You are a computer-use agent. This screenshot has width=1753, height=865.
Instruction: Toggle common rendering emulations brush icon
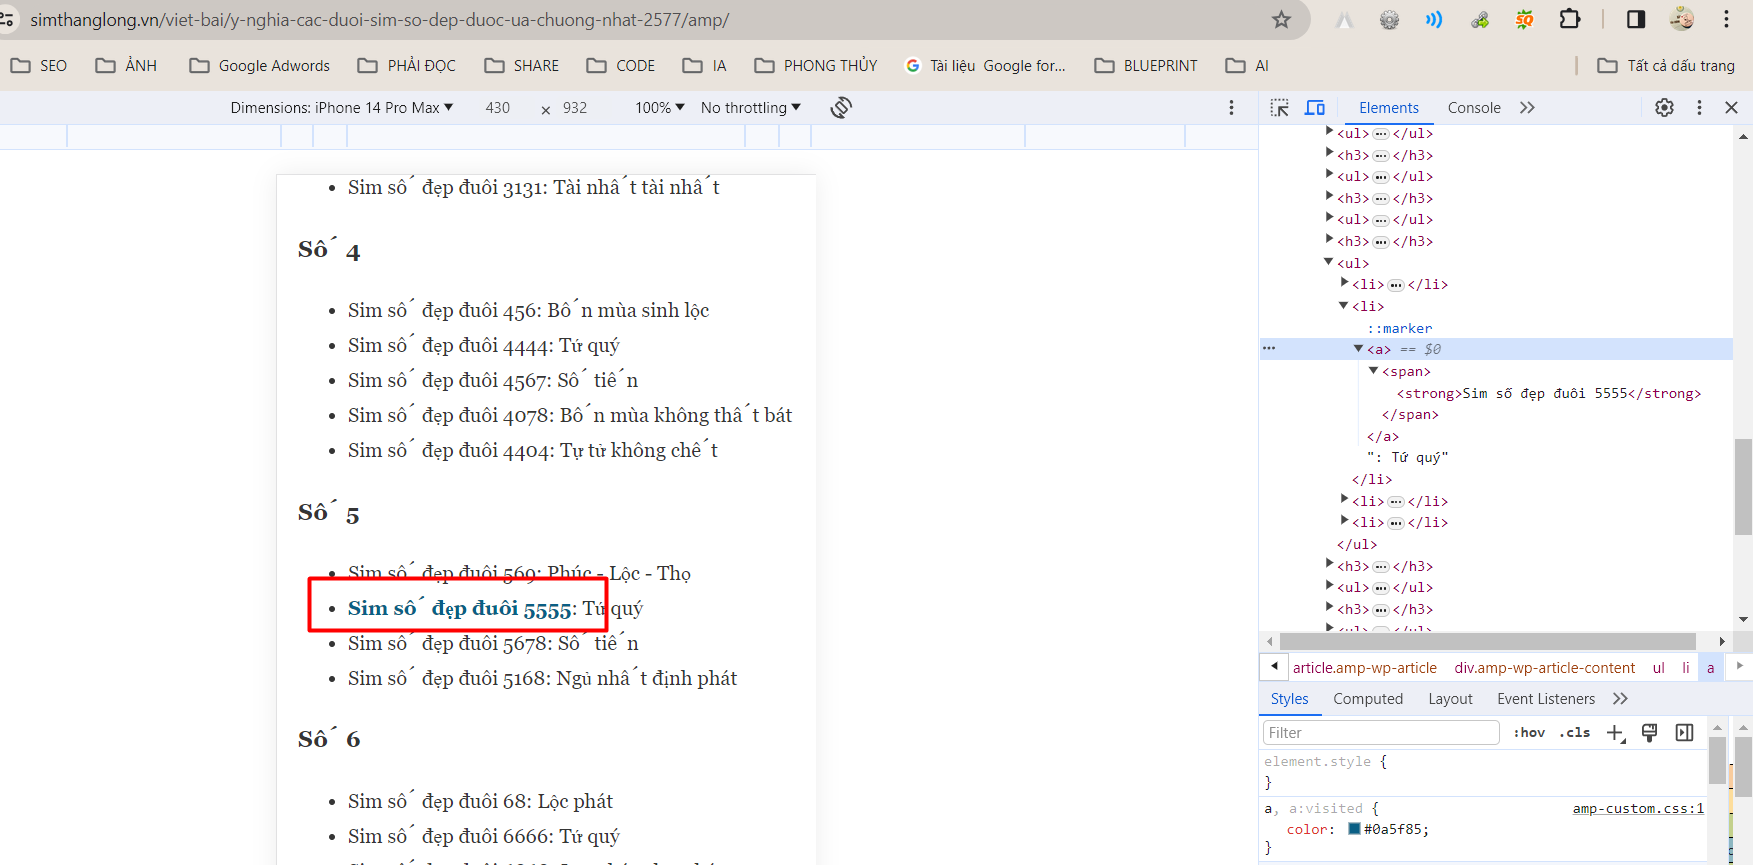pos(1650,733)
